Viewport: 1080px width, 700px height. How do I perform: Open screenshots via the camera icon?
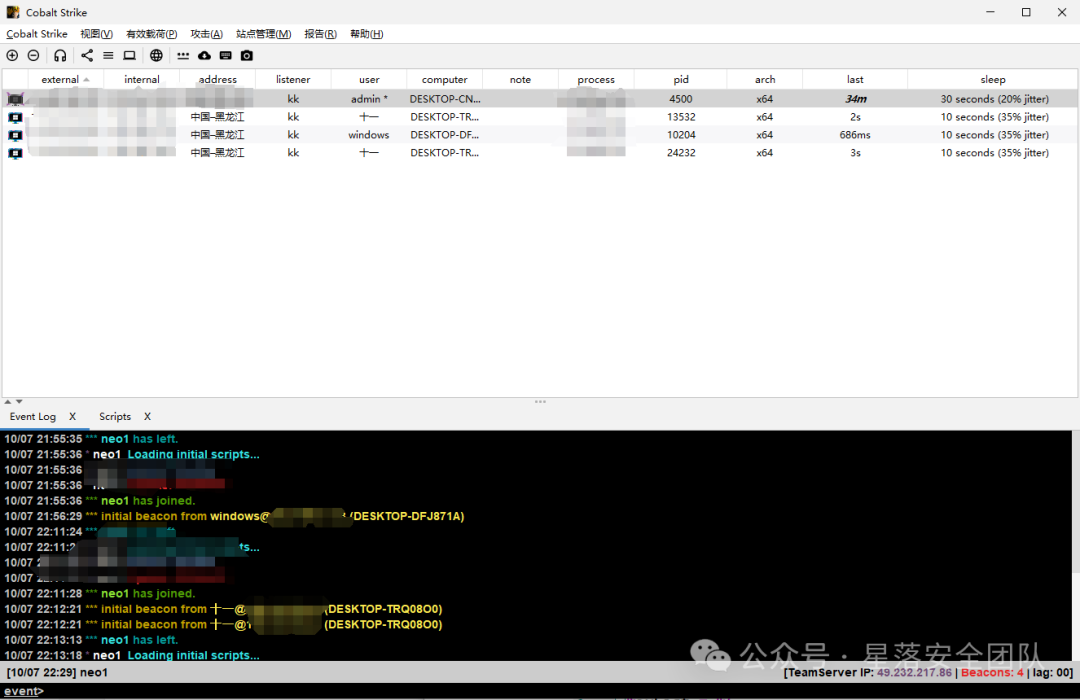click(x=247, y=55)
